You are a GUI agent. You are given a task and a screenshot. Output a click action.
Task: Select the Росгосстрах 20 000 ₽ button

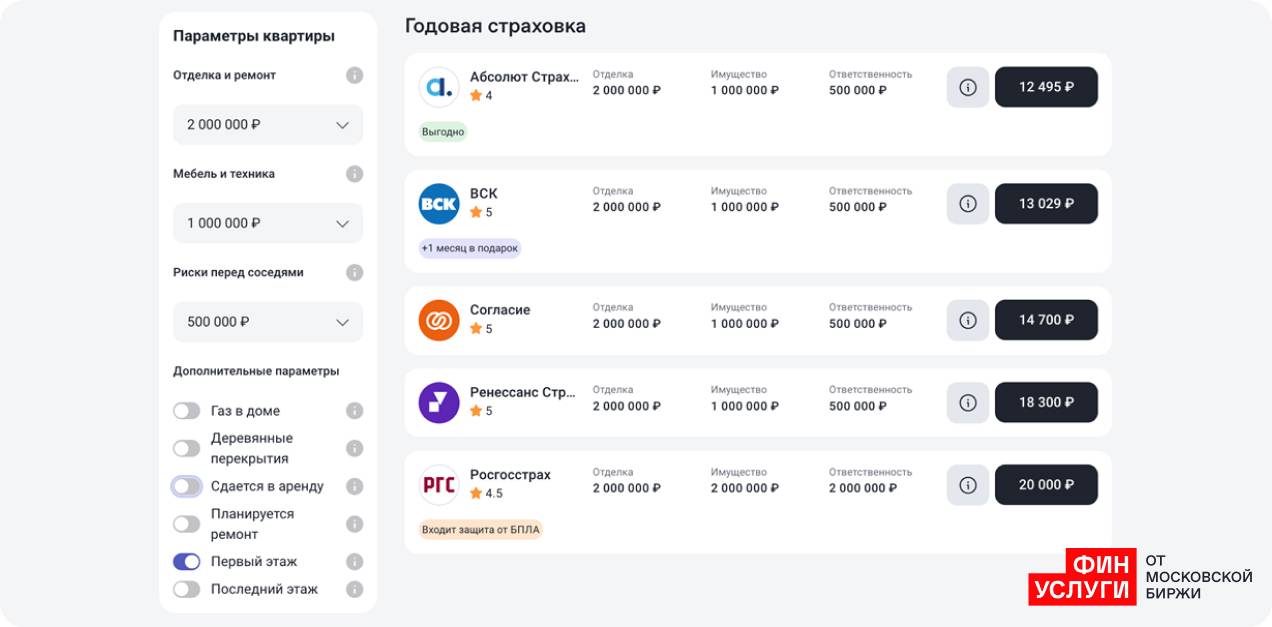(1046, 485)
